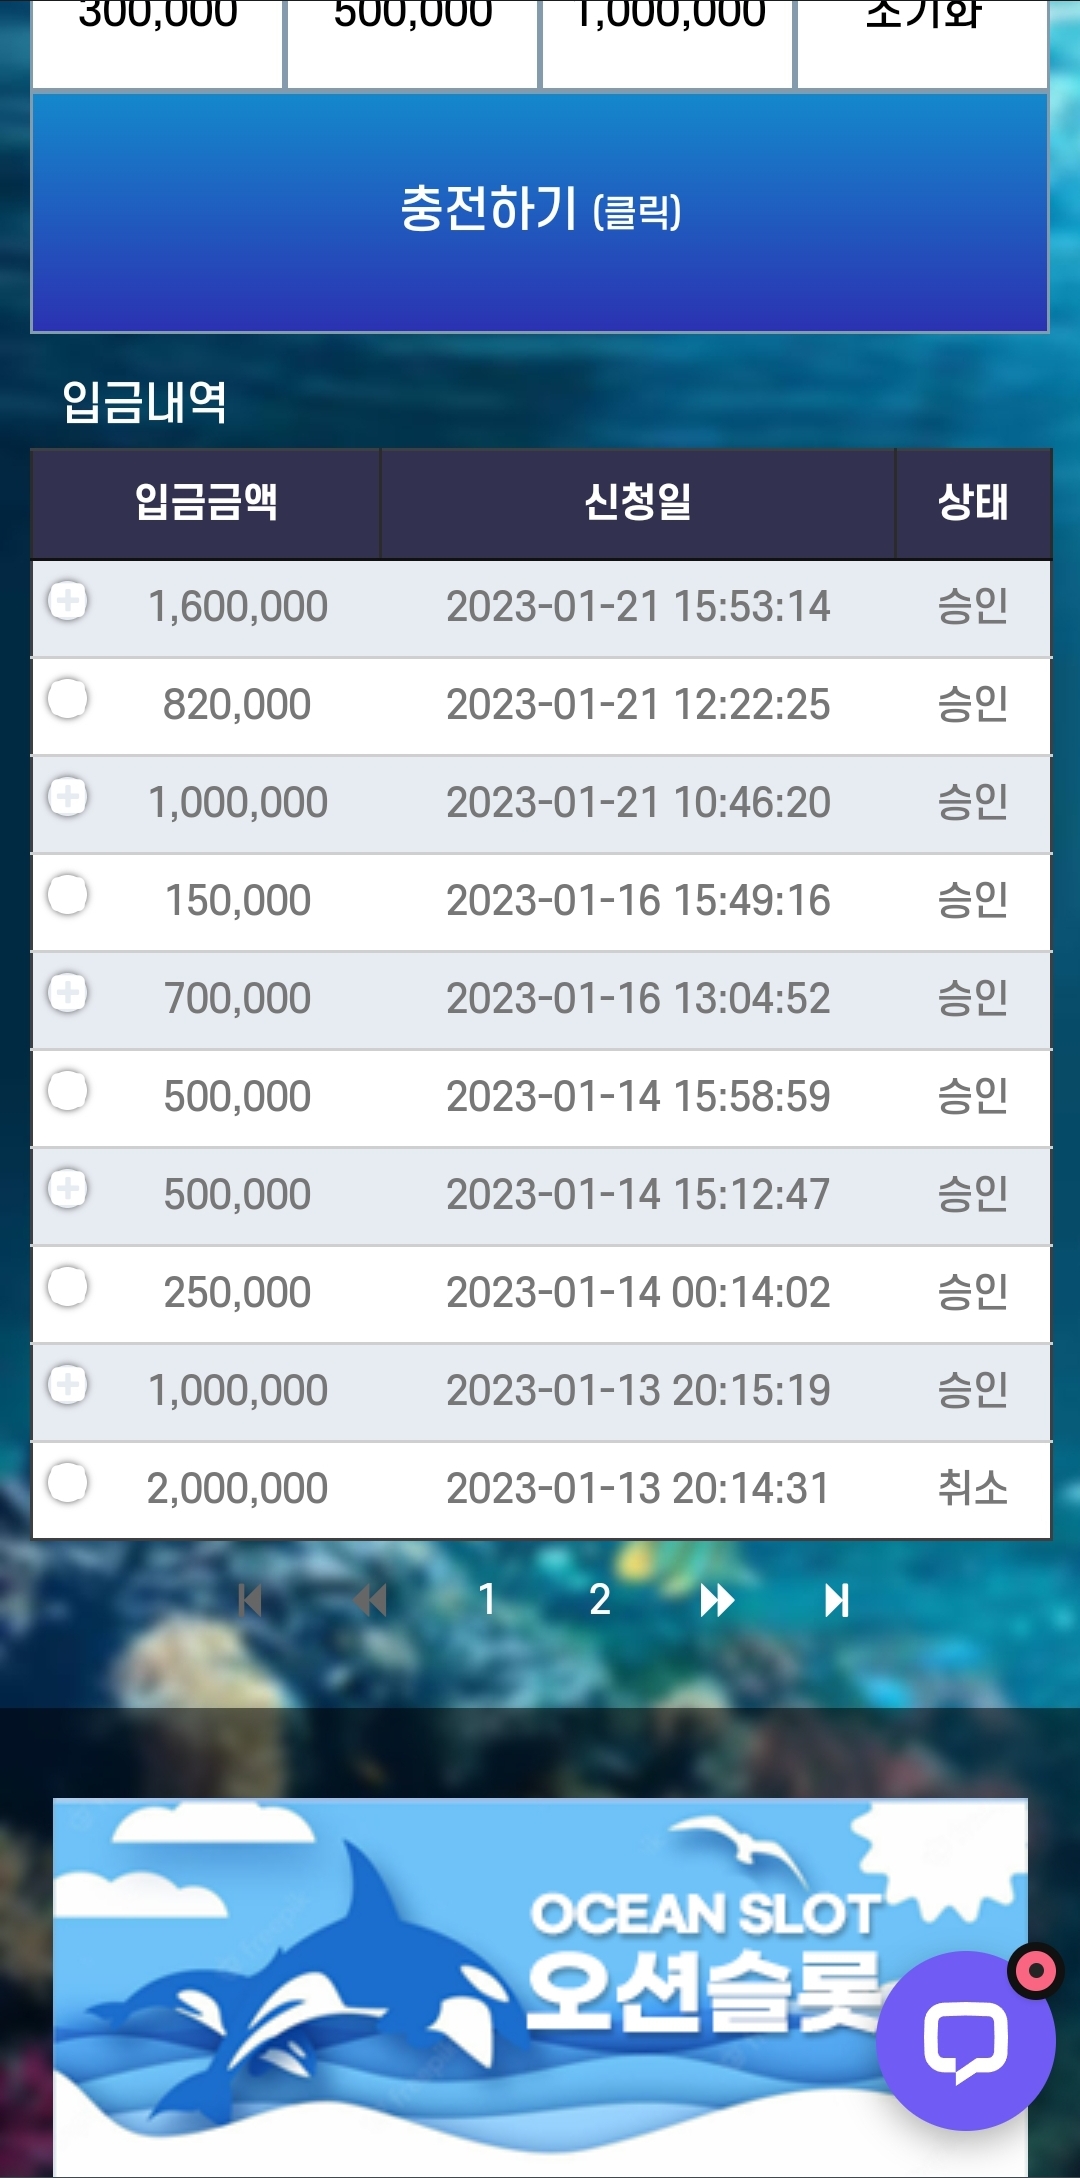Select the circle beside 150,000 deposit

[x=68, y=894]
